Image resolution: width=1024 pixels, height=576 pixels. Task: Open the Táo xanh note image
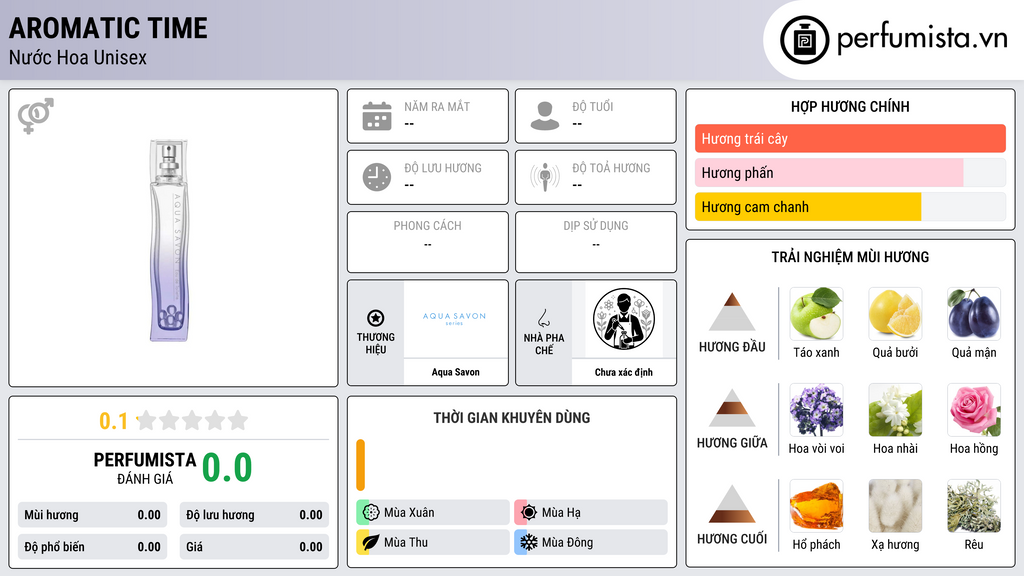816,314
